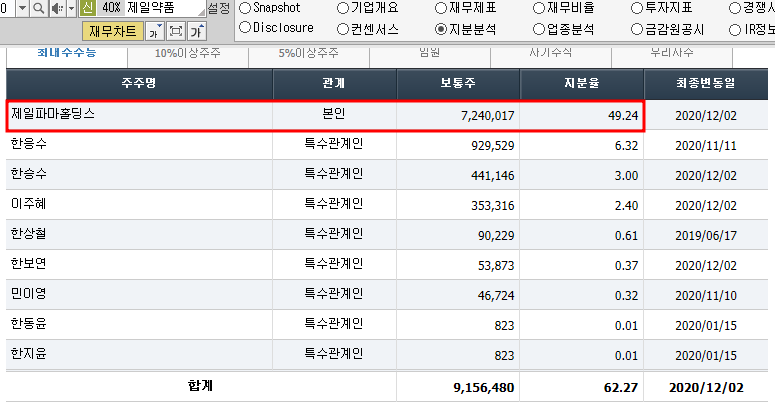
Task: Select shareholder name 이주혜
Action: point(29,204)
